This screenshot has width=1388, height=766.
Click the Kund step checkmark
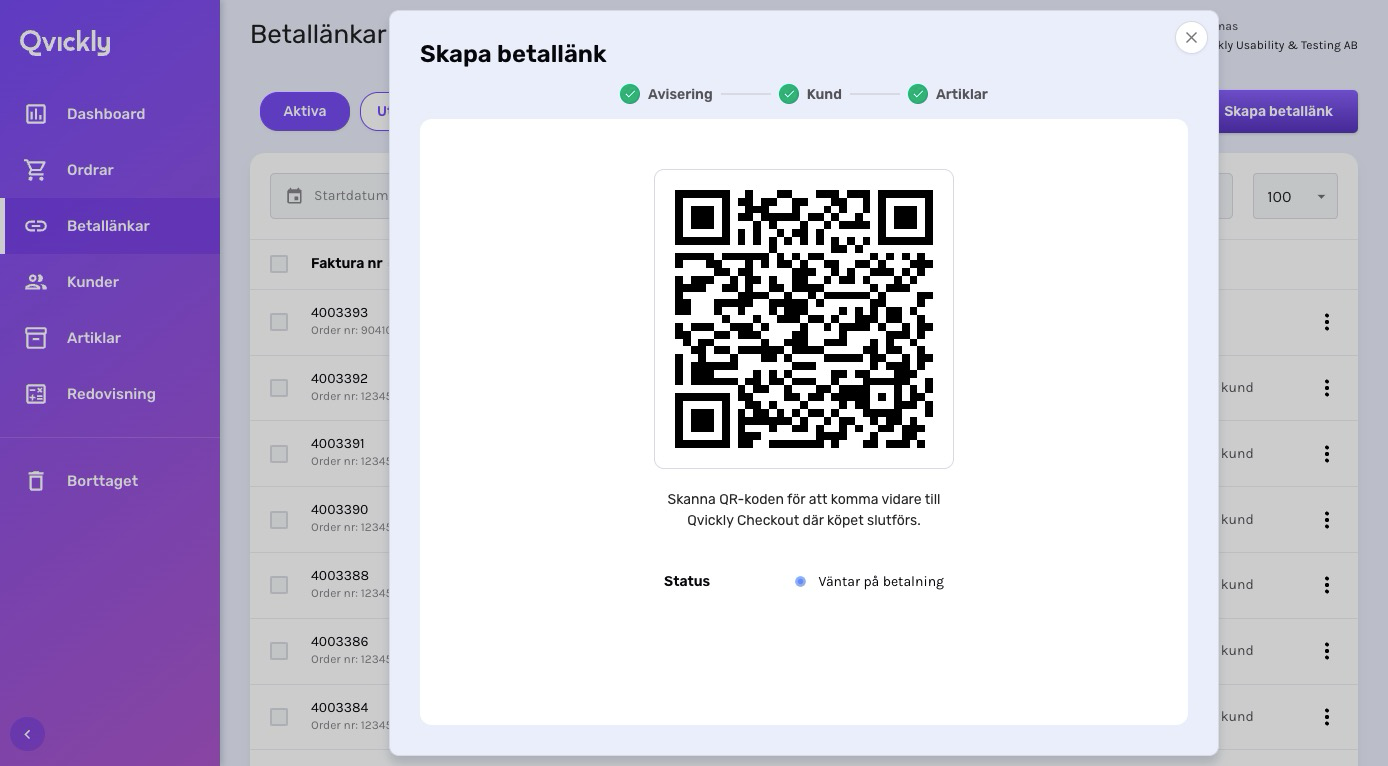coord(789,94)
